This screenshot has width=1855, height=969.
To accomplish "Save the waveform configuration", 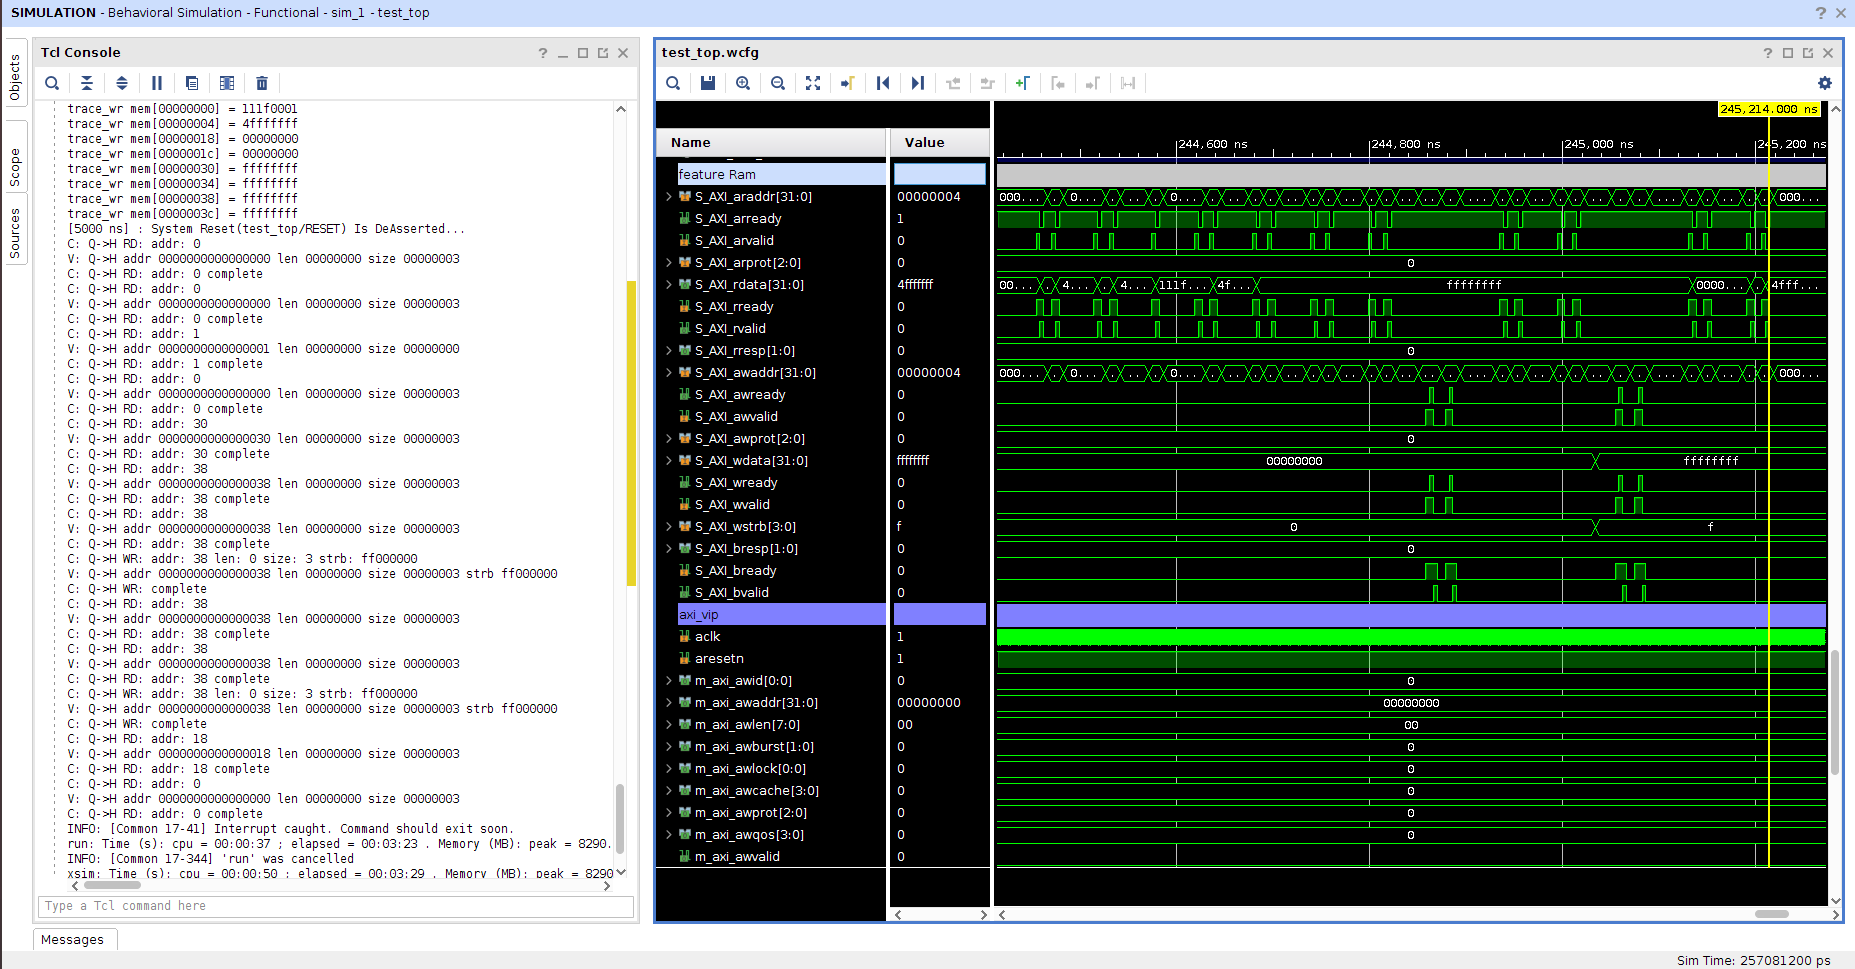I will tap(708, 83).
